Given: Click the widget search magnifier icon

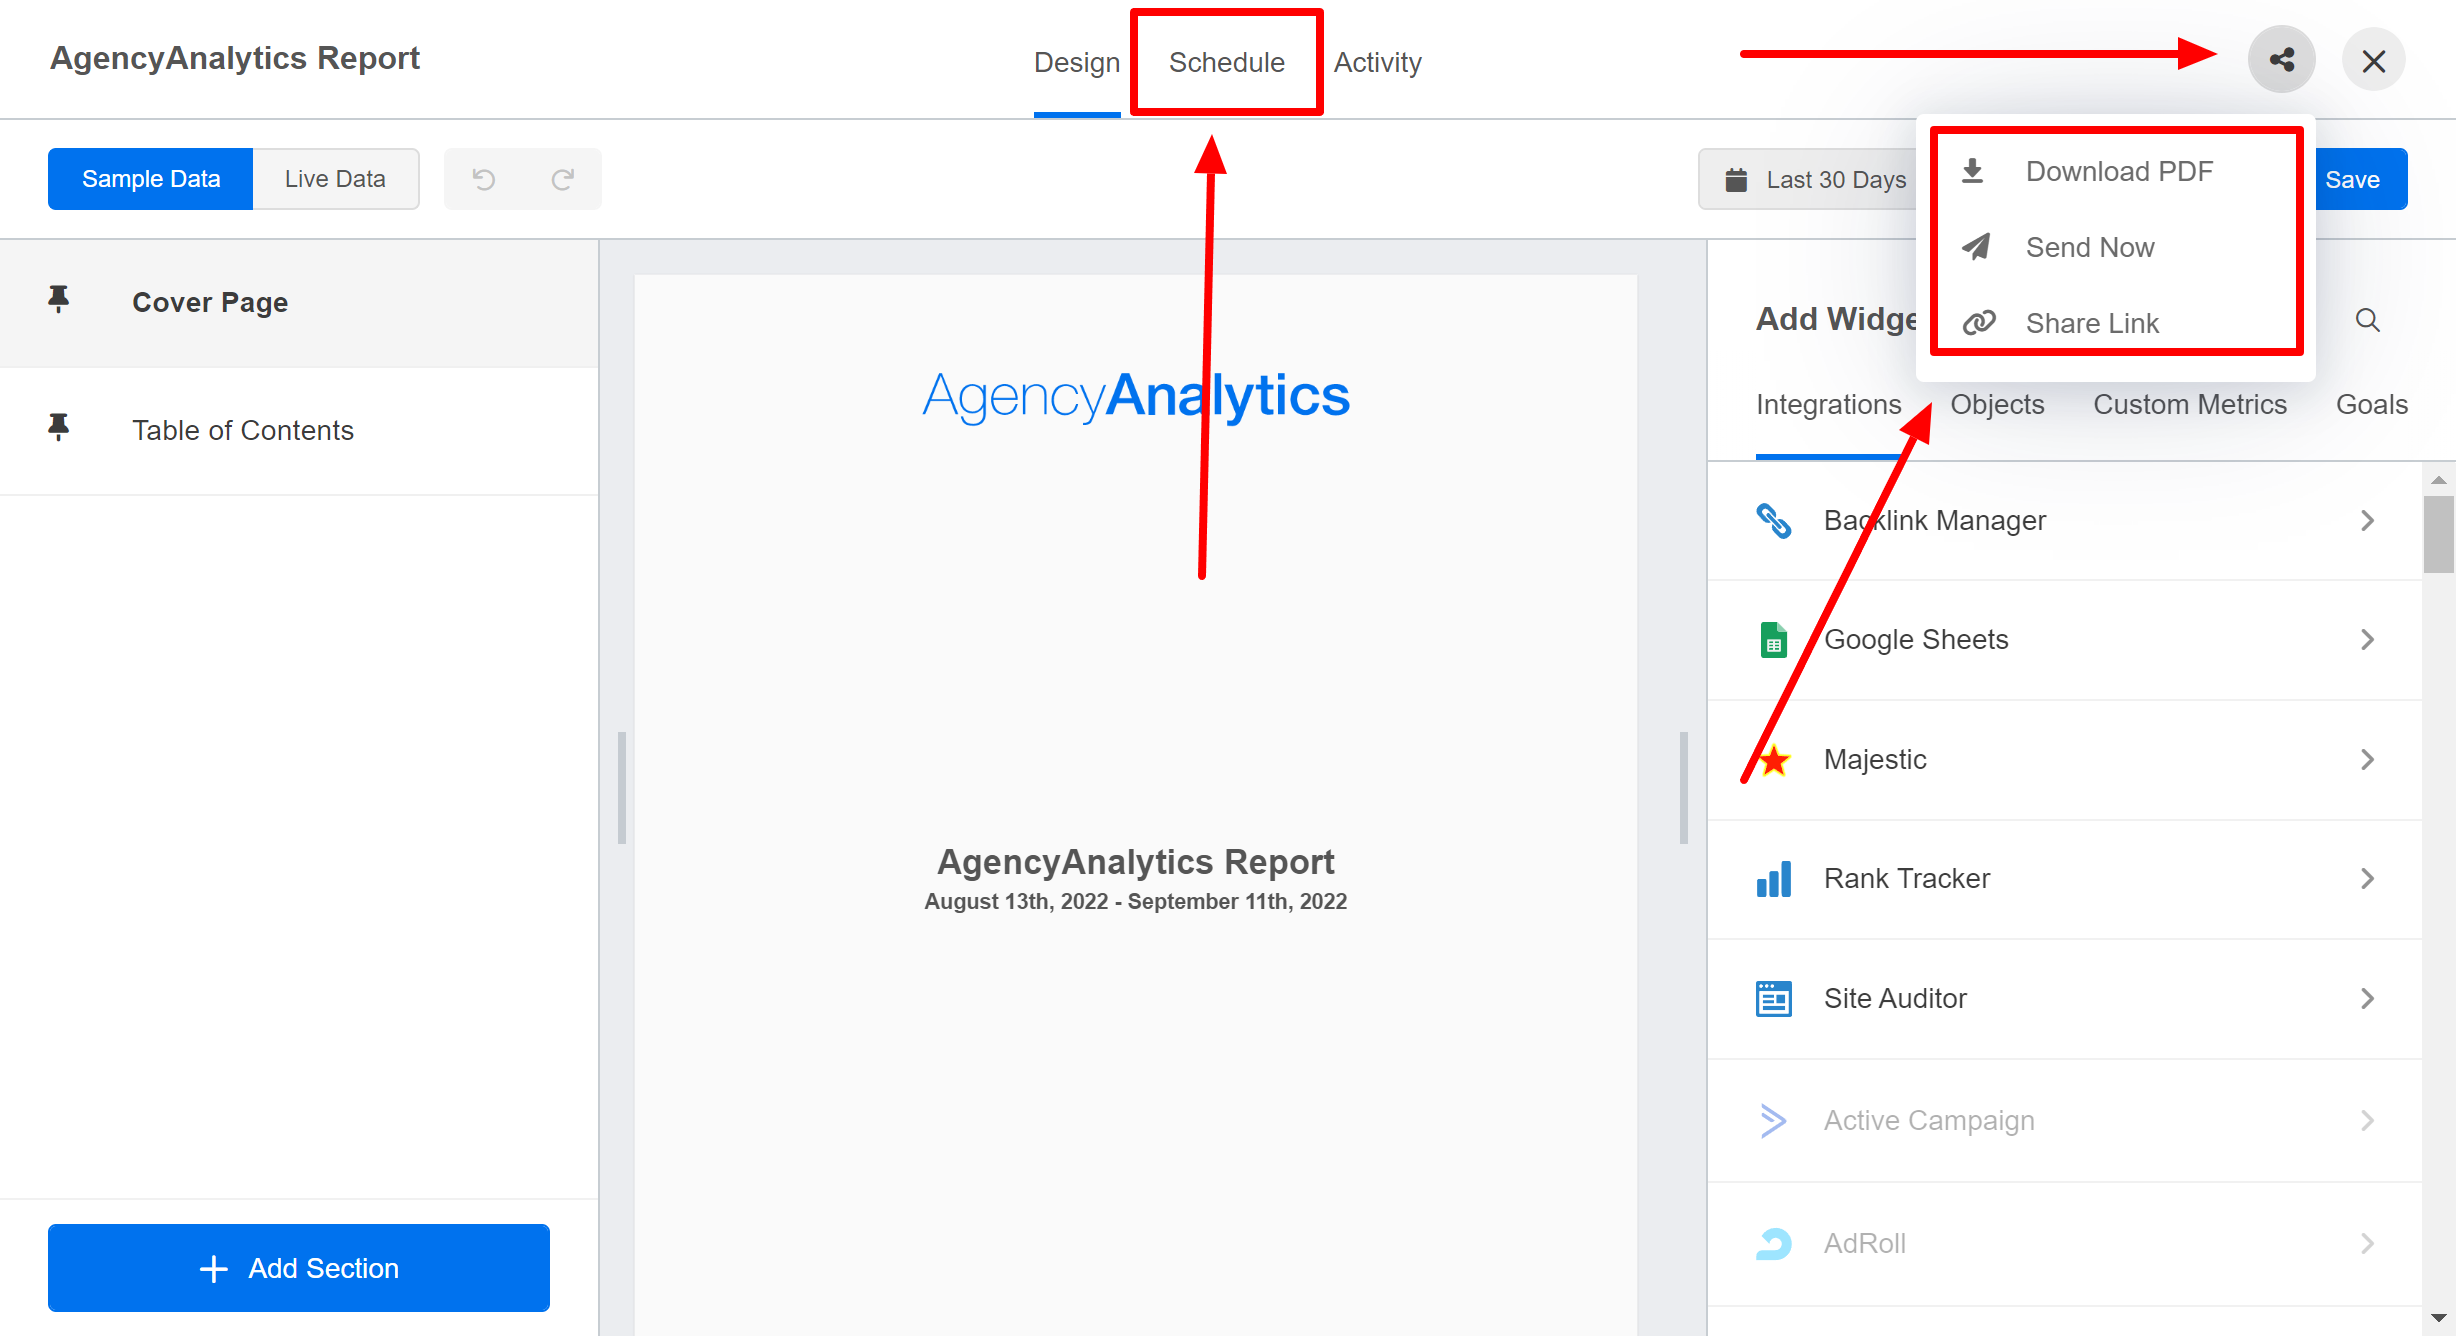Looking at the screenshot, I should click(2367, 320).
